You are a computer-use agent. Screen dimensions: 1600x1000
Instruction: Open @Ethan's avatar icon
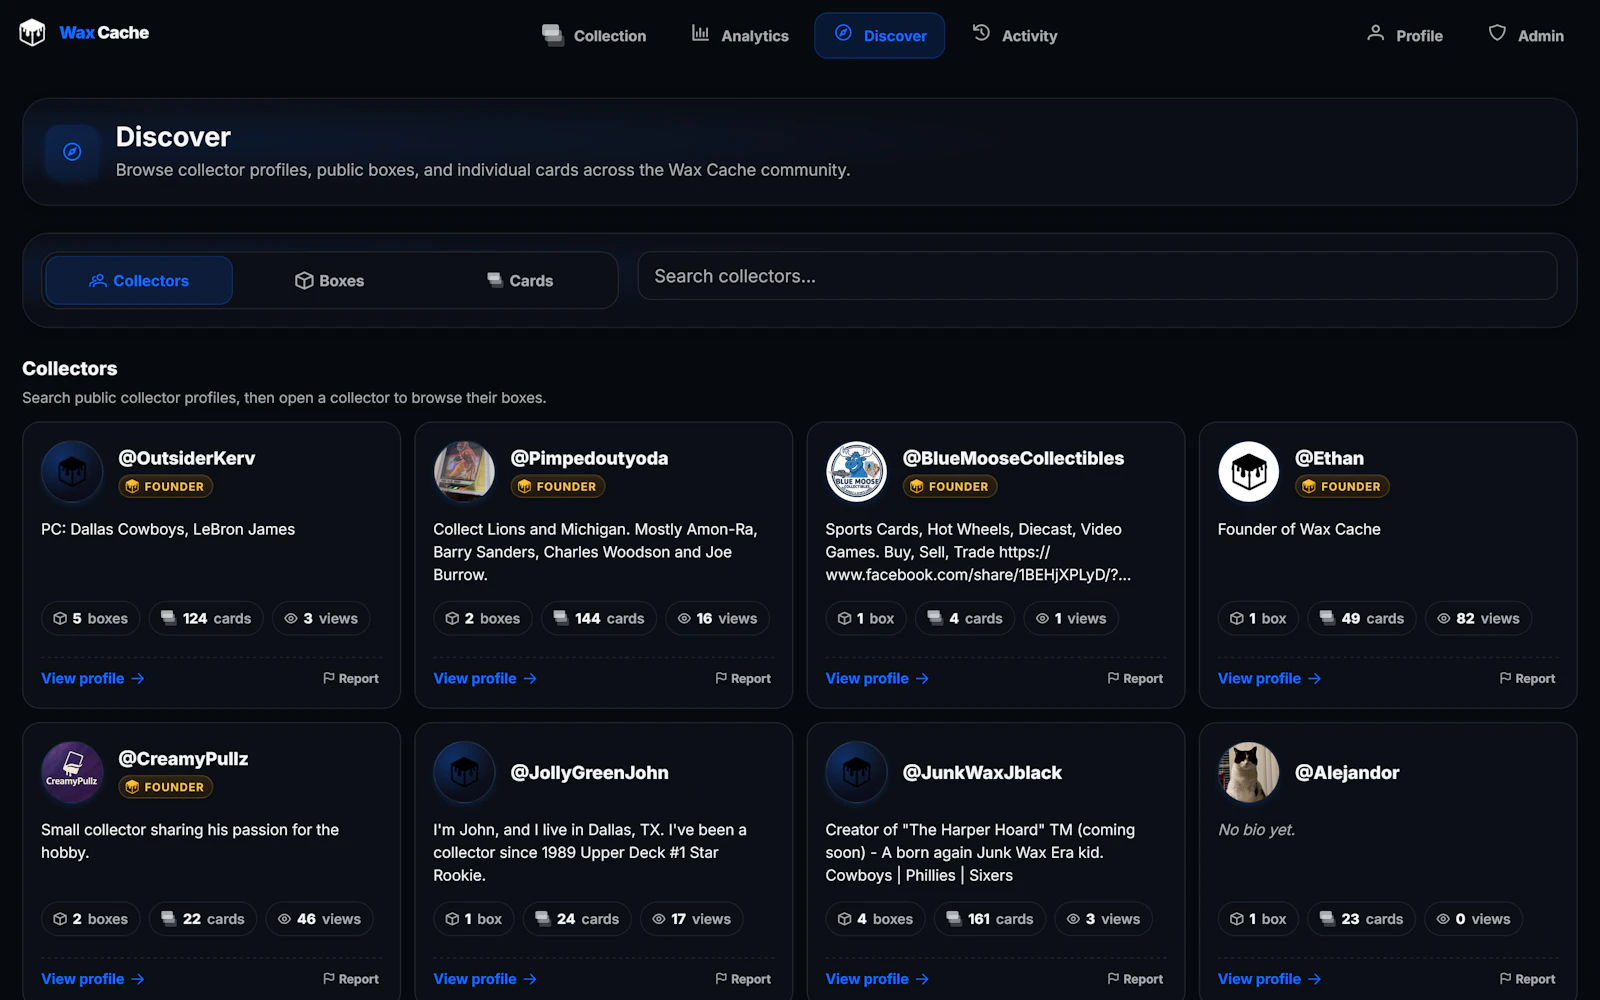point(1249,471)
